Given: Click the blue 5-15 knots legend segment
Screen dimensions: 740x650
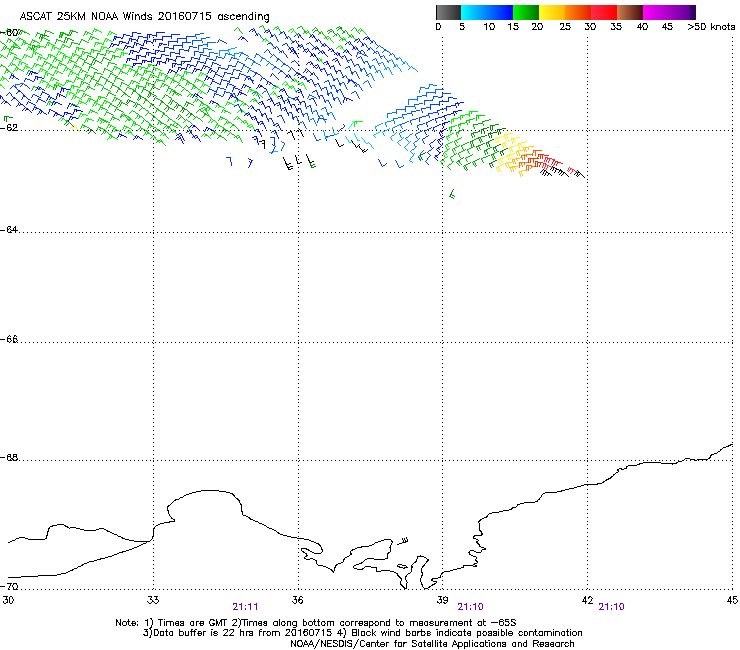Looking at the screenshot, I should [x=487, y=12].
